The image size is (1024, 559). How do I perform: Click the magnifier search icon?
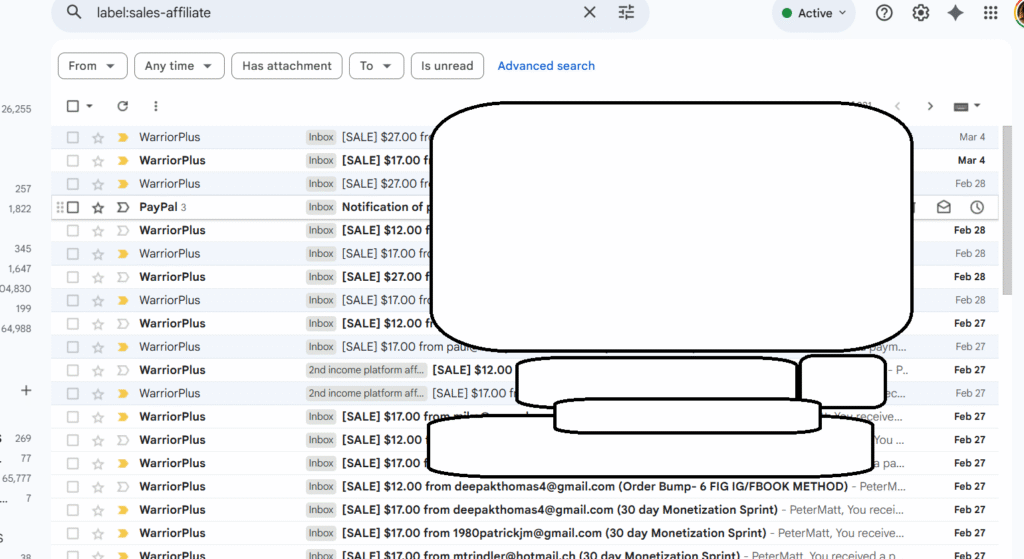[74, 12]
